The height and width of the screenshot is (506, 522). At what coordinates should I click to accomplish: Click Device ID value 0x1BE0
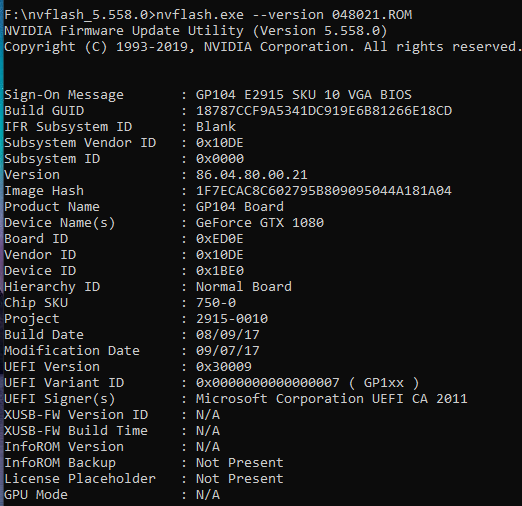(220, 271)
